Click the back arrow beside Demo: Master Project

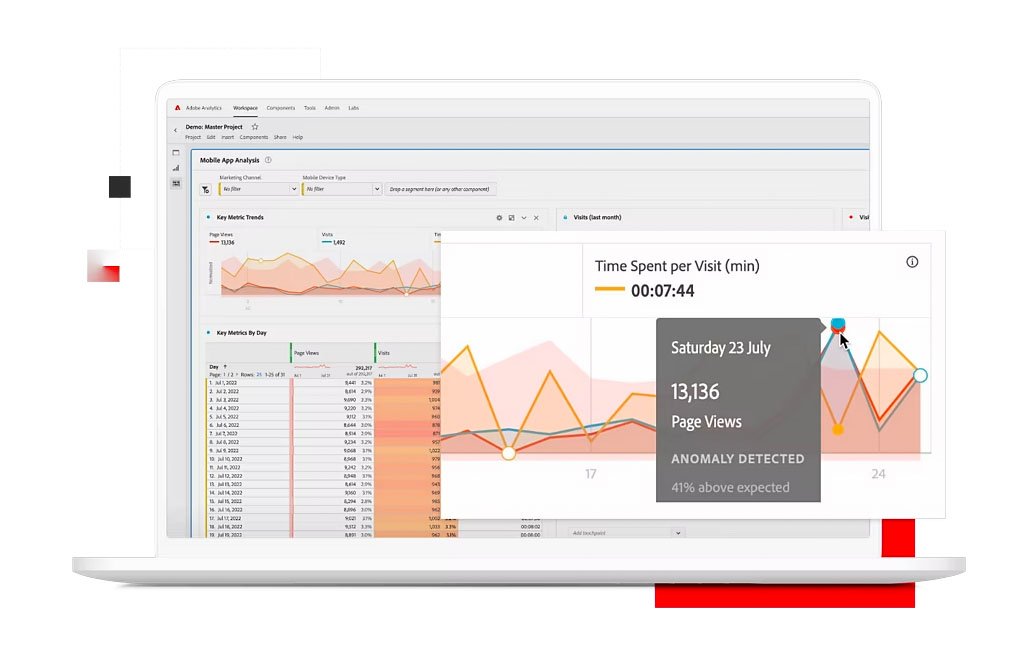point(175,129)
